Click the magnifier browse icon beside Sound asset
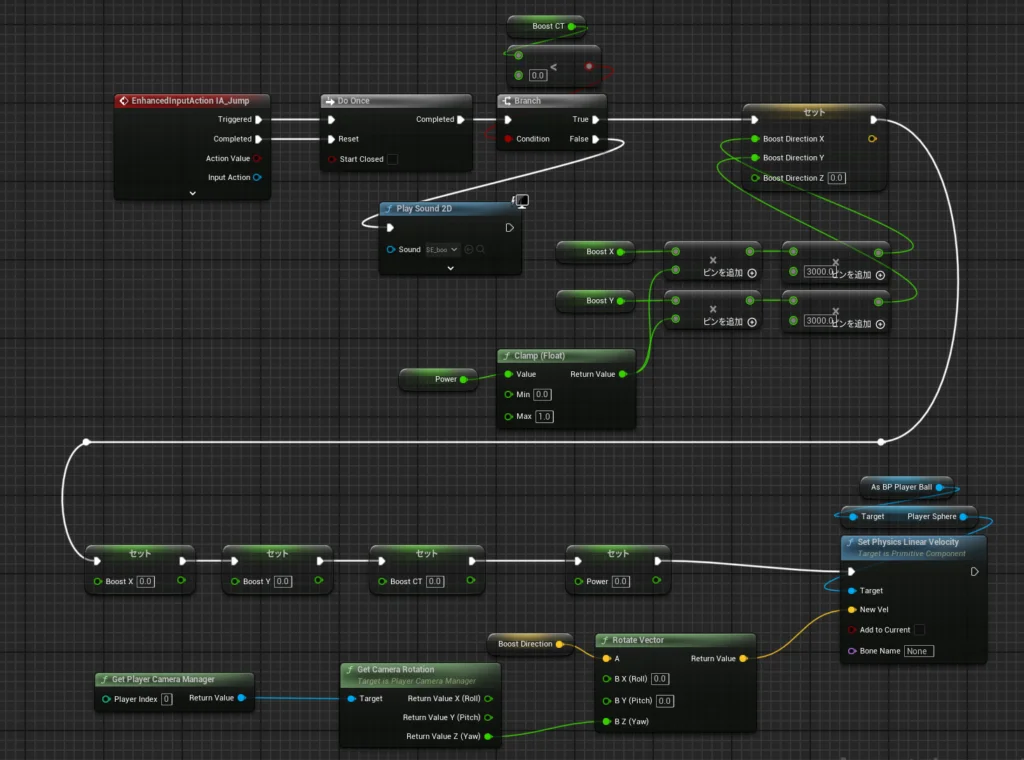 click(x=480, y=249)
